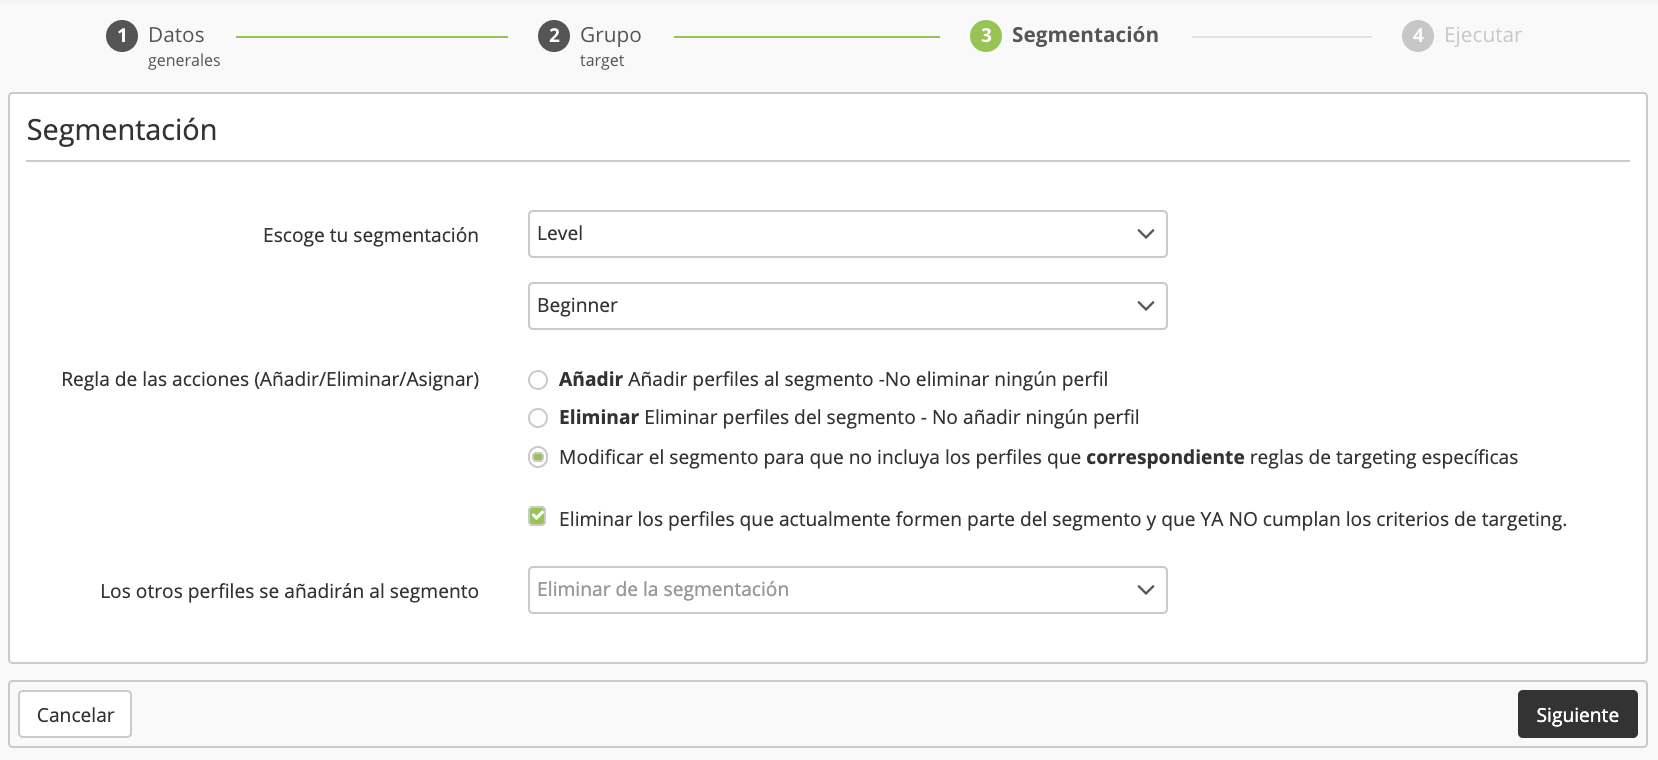Open the Eliminar de la segmentación dropdown
This screenshot has height=760, width=1658.
[830, 590]
